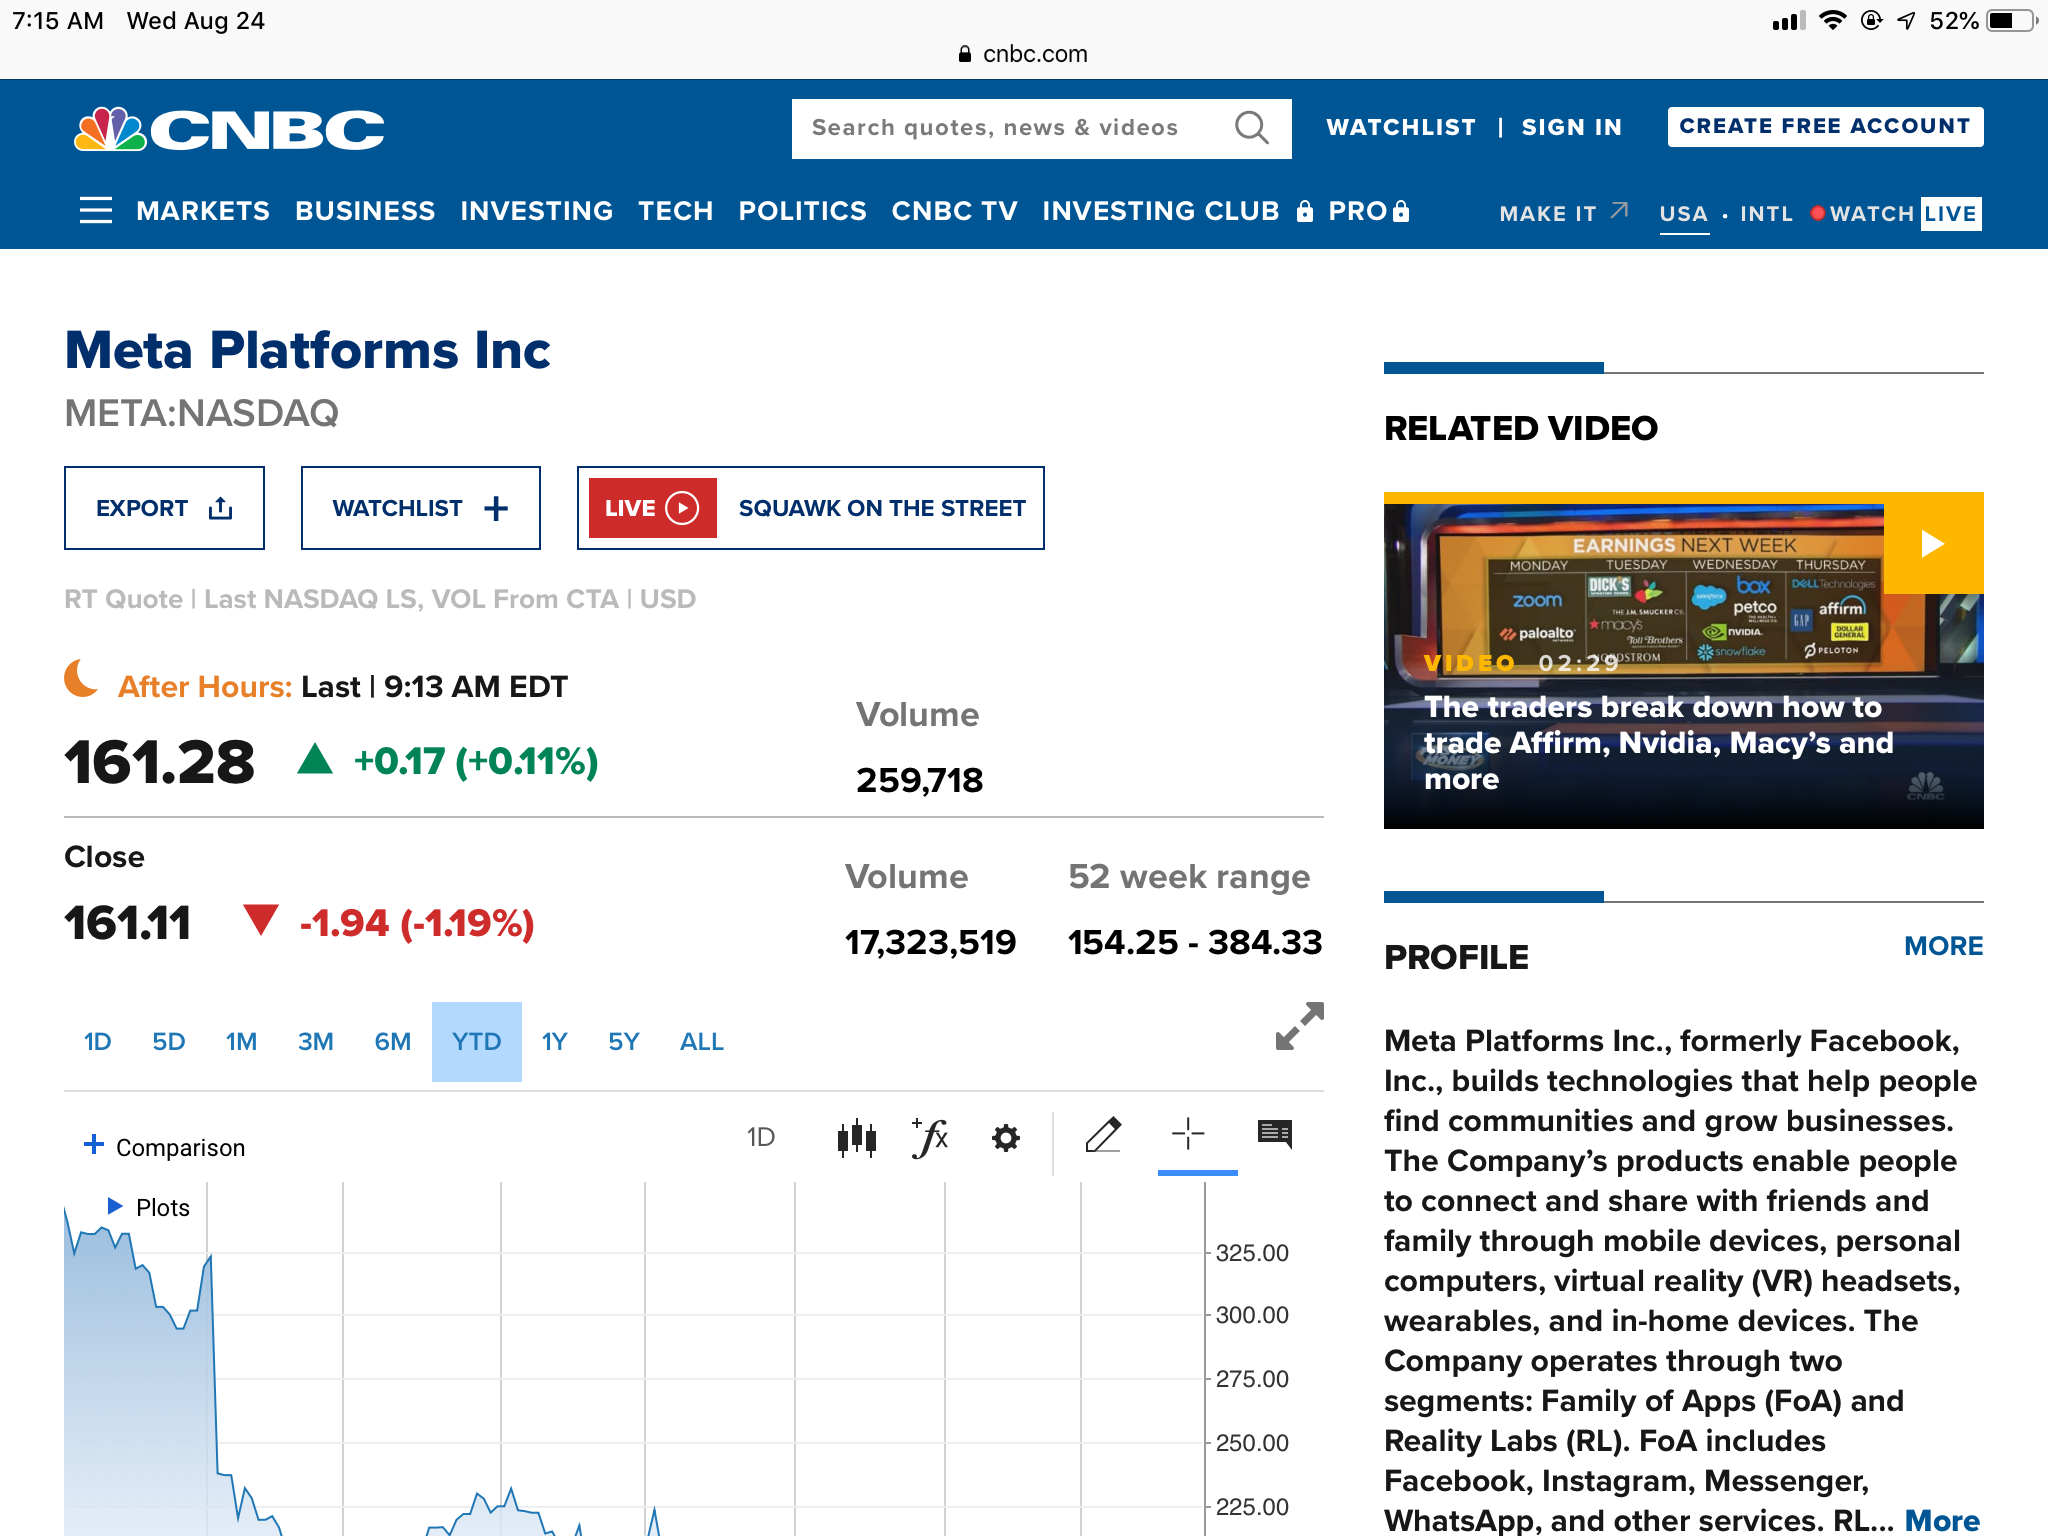Screen dimensions: 2048x1536
Task: Click the Investing Club lock icon
Action: pyautogui.click(x=1305, y=210)
